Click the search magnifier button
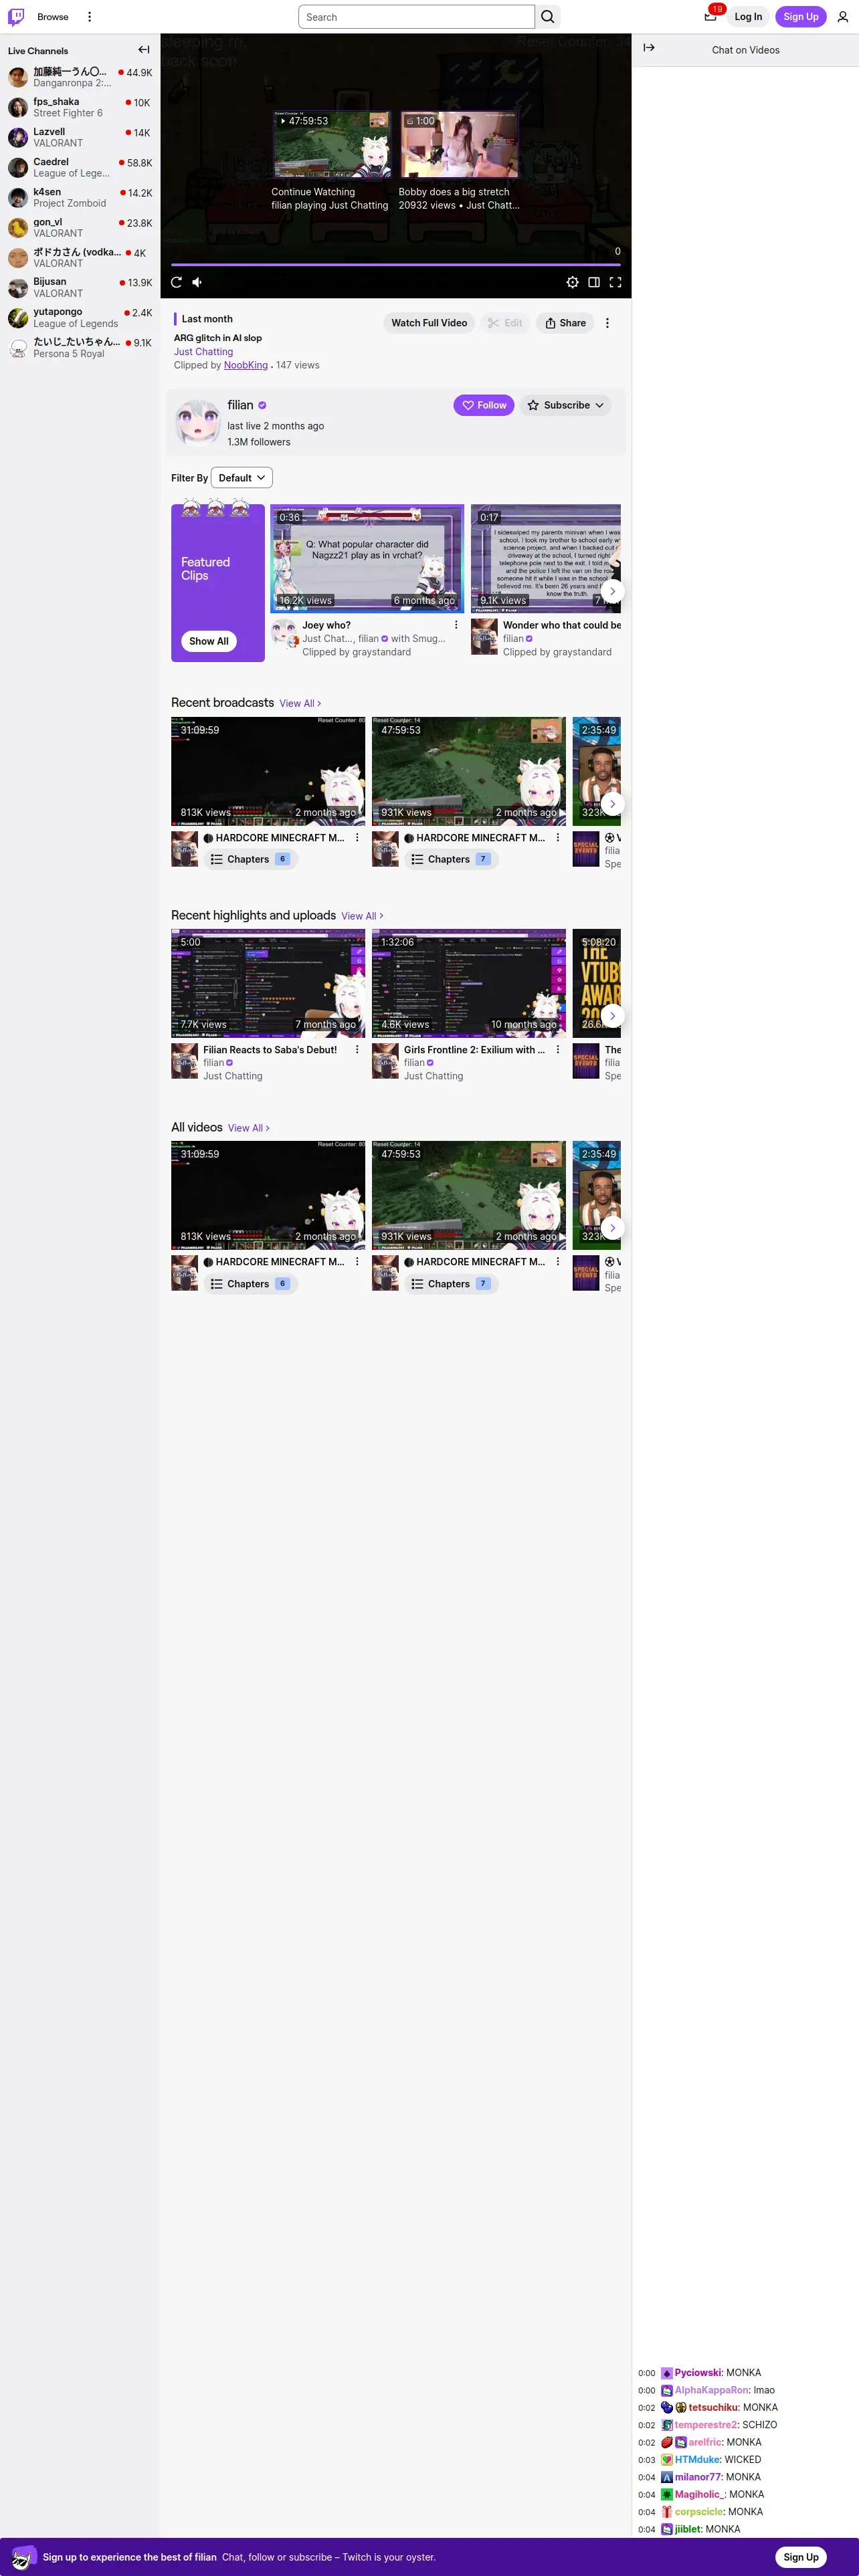 [548, 17]
